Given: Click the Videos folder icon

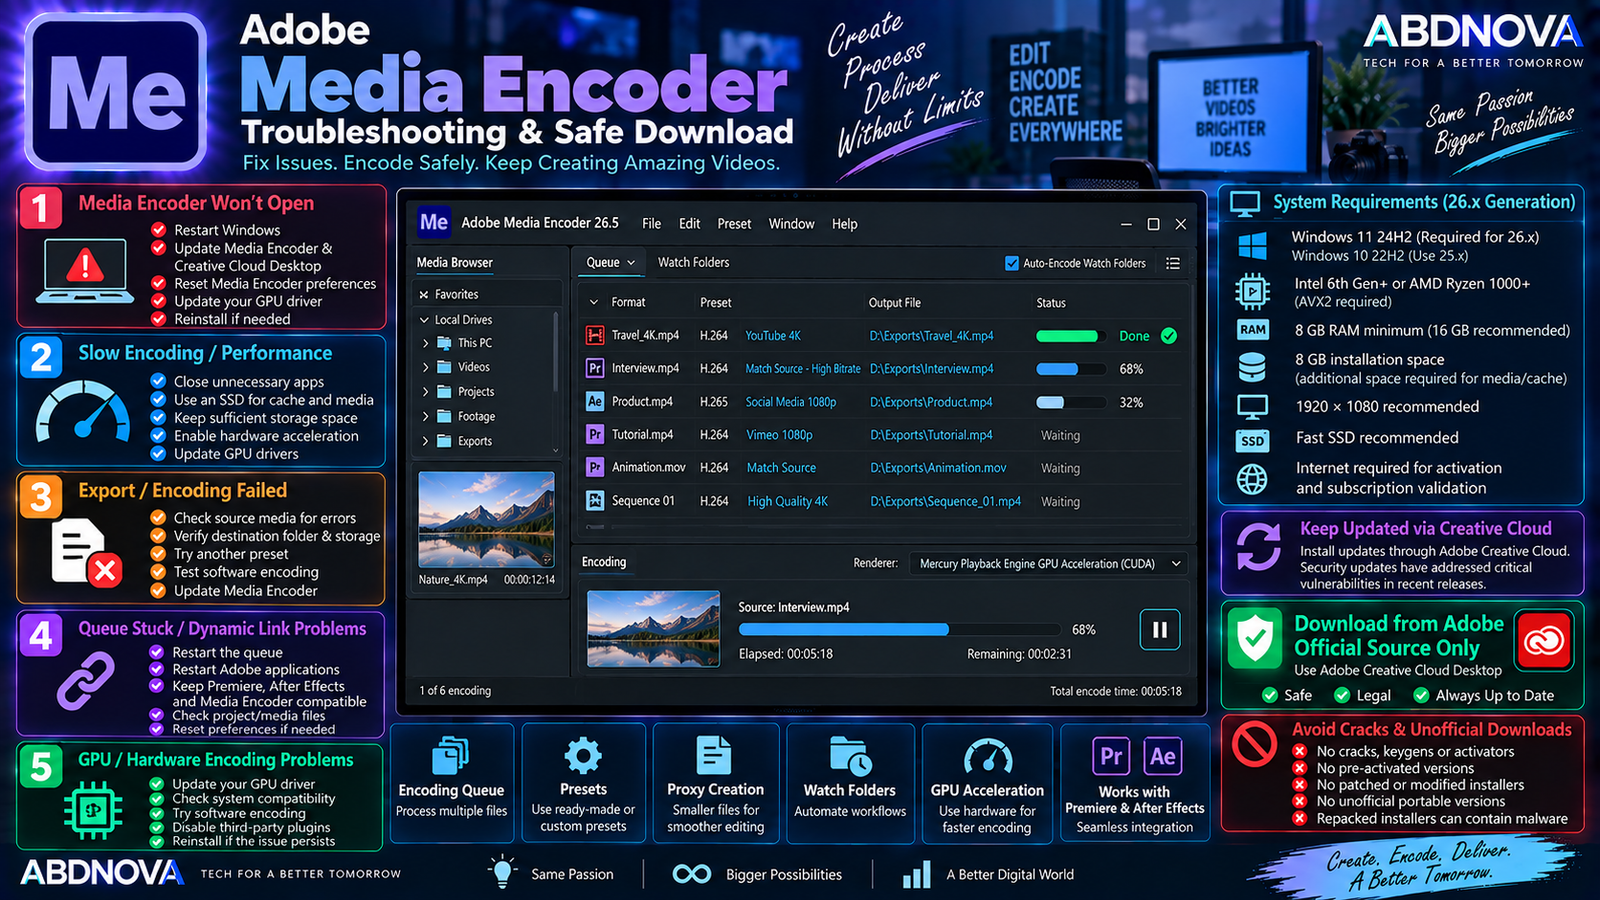Looking at the screenshot, I should pyautogui.click(x=444, y=367).
